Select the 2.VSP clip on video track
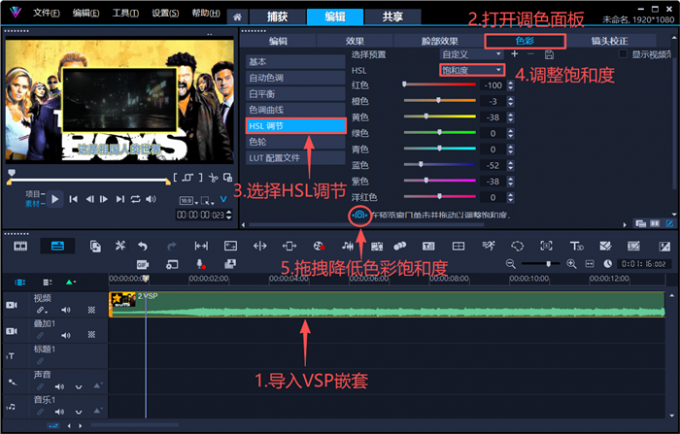This screenshot has height=434, width=680. [x=387, y=304]
